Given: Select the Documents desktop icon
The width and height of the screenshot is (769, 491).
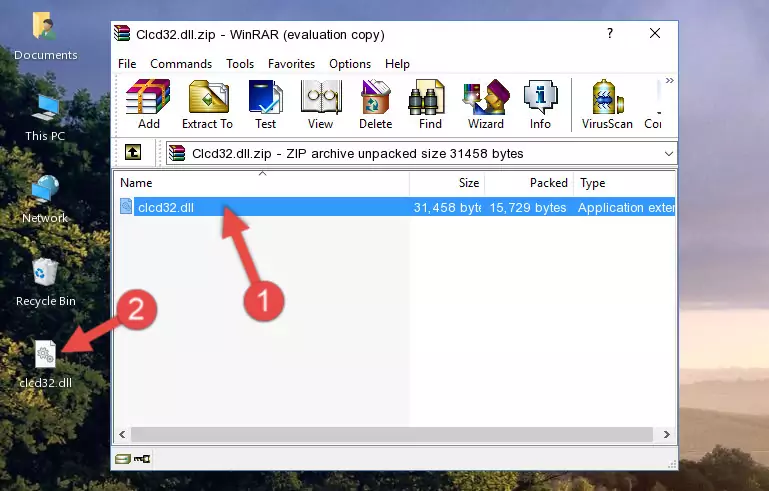Looking at the screenshot, I should (45, 36).
